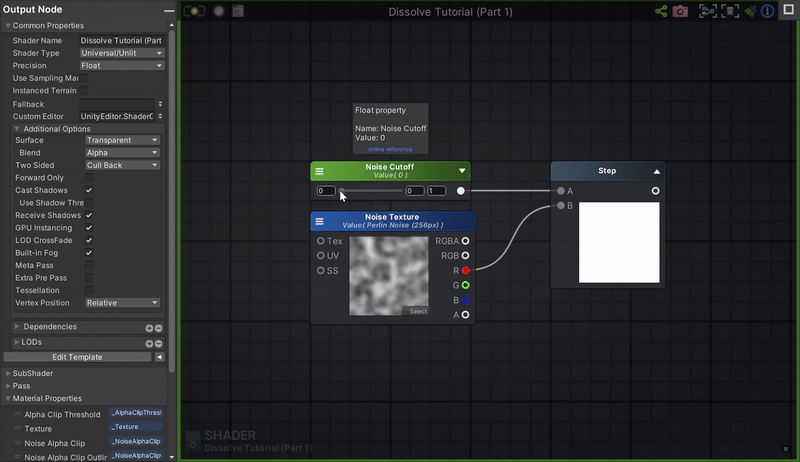Enable the Tessellation checkbox

coord(89,290)
